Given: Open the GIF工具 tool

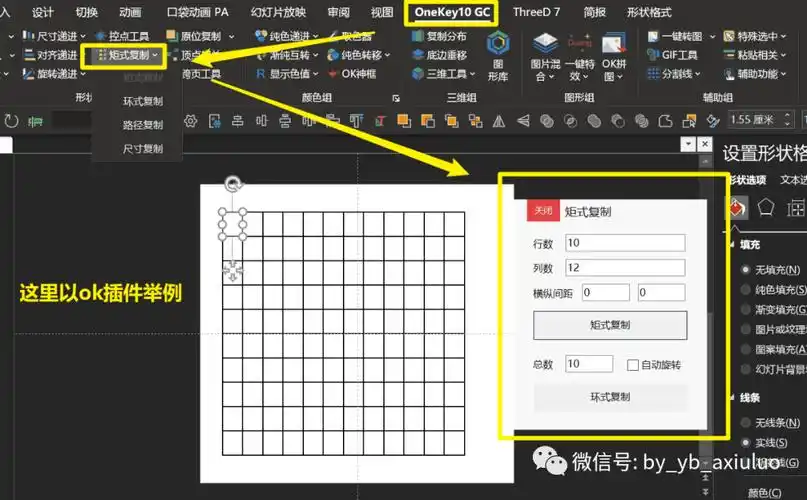Looking at the screenshot, I should pos(672,55).
